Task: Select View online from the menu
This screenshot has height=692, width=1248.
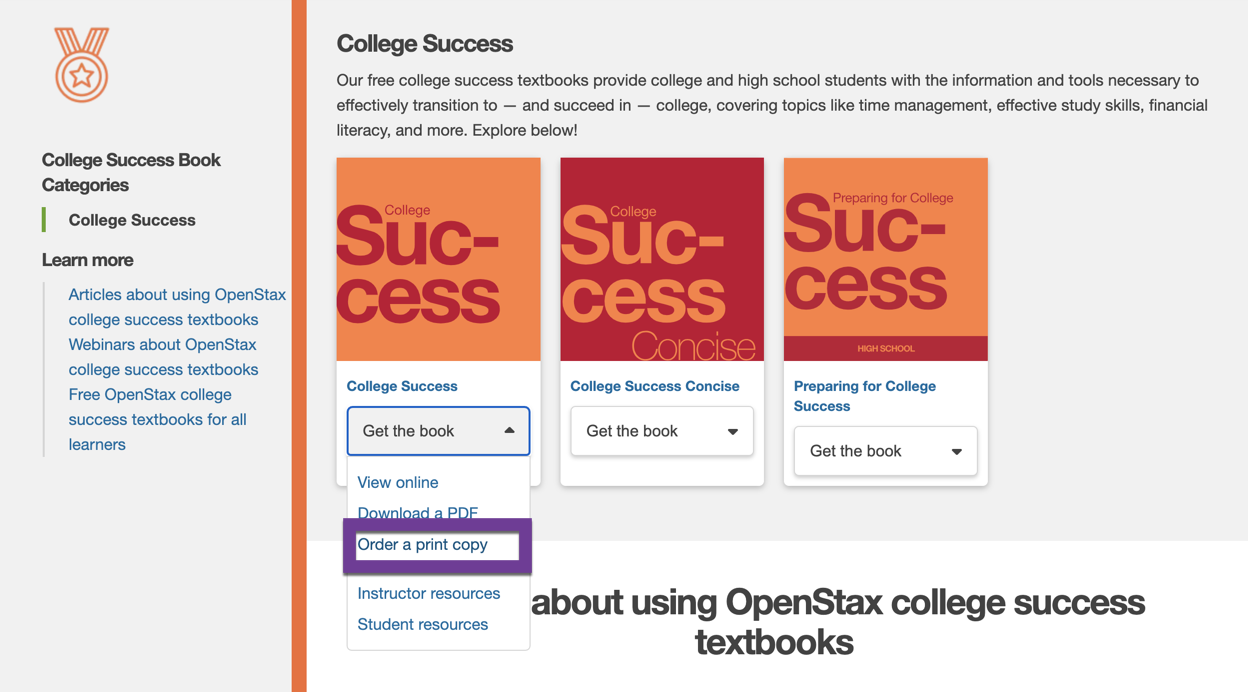Action: point(397,482)
